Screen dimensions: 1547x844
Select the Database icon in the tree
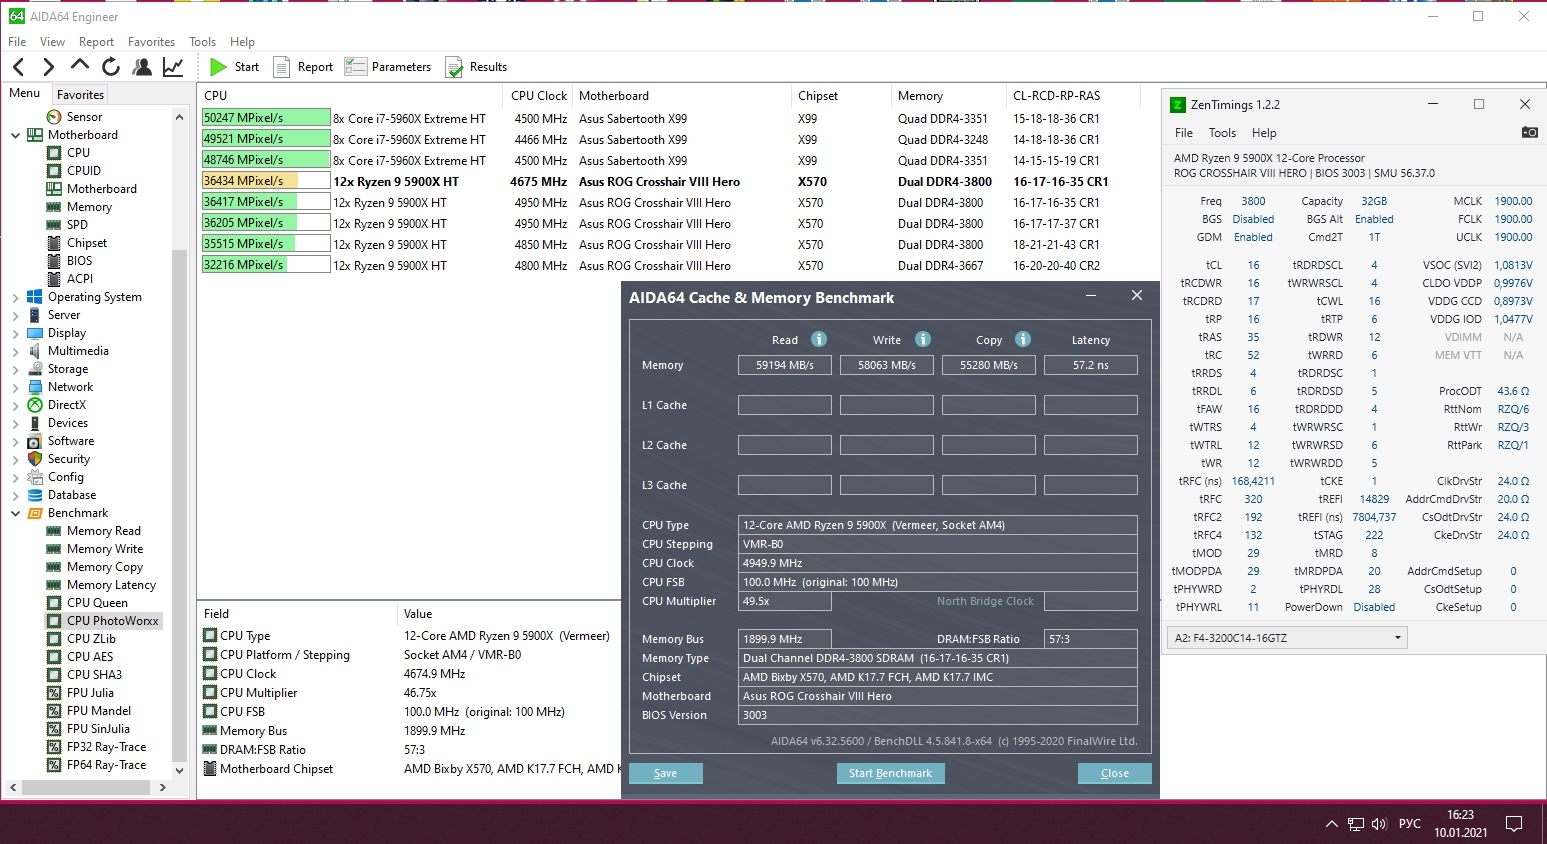[35, 495]
